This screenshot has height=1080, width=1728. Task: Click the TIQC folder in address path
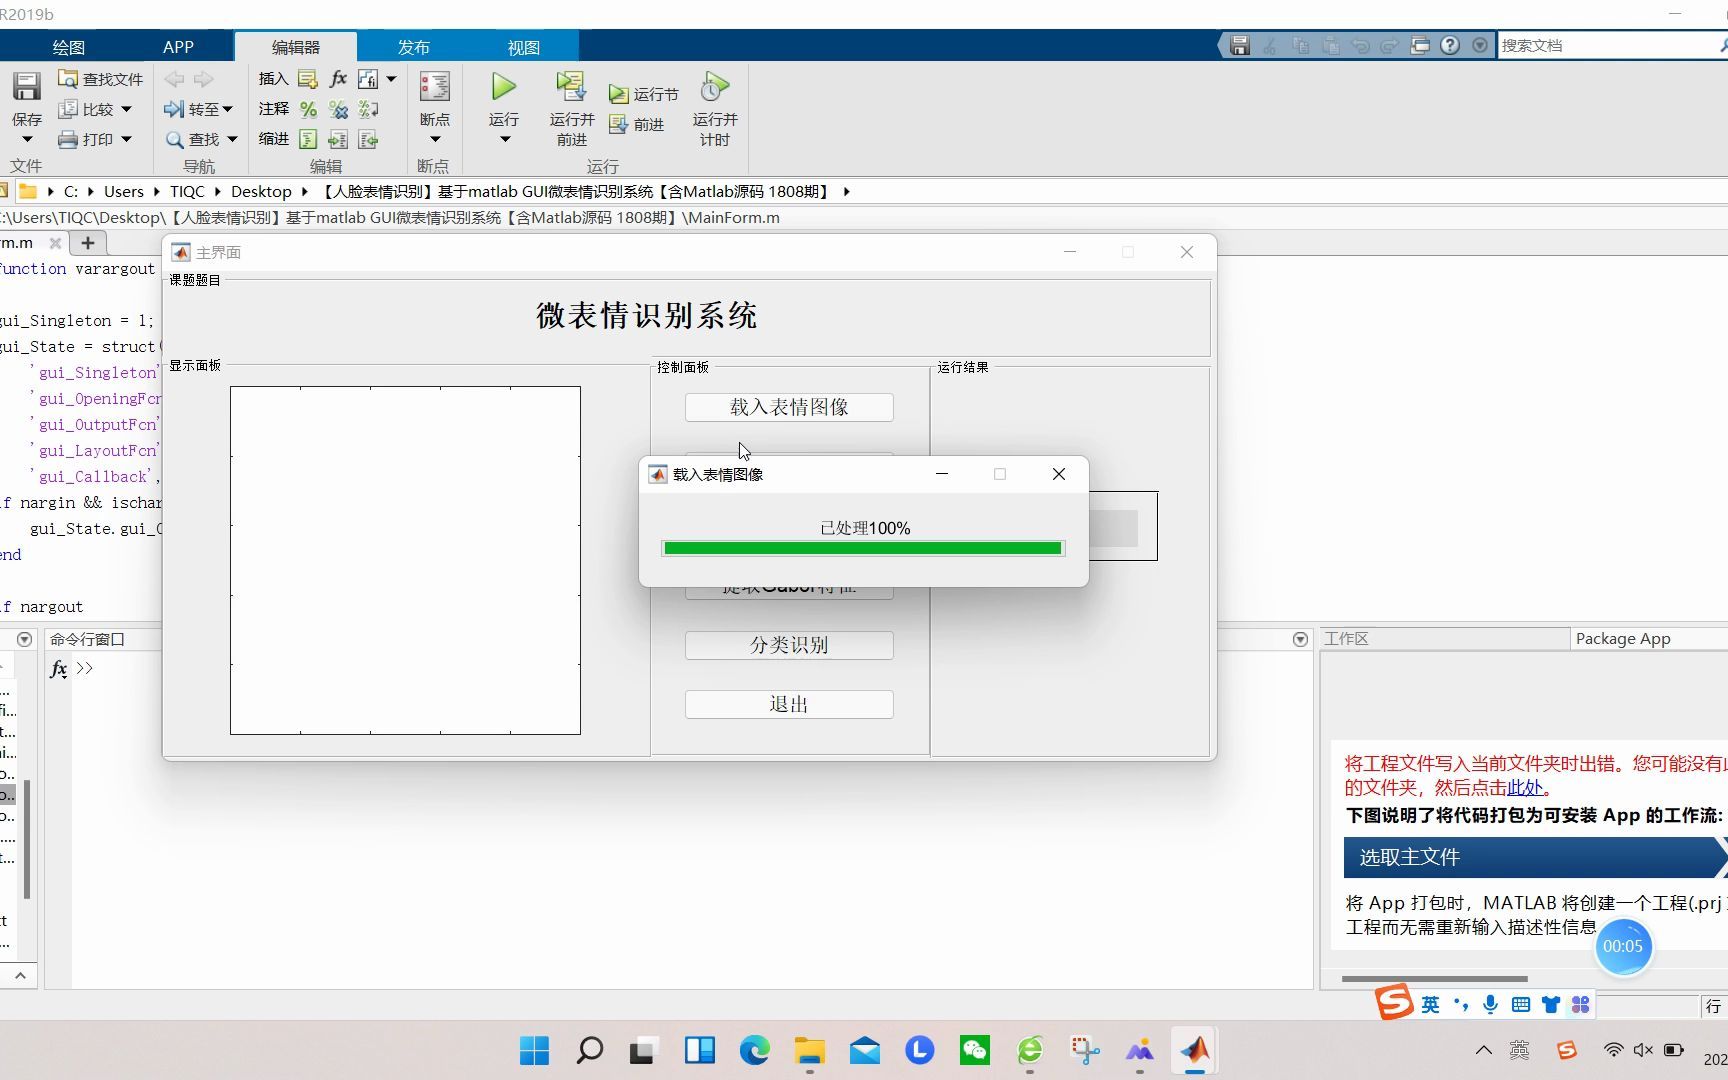tap(187, 191)
